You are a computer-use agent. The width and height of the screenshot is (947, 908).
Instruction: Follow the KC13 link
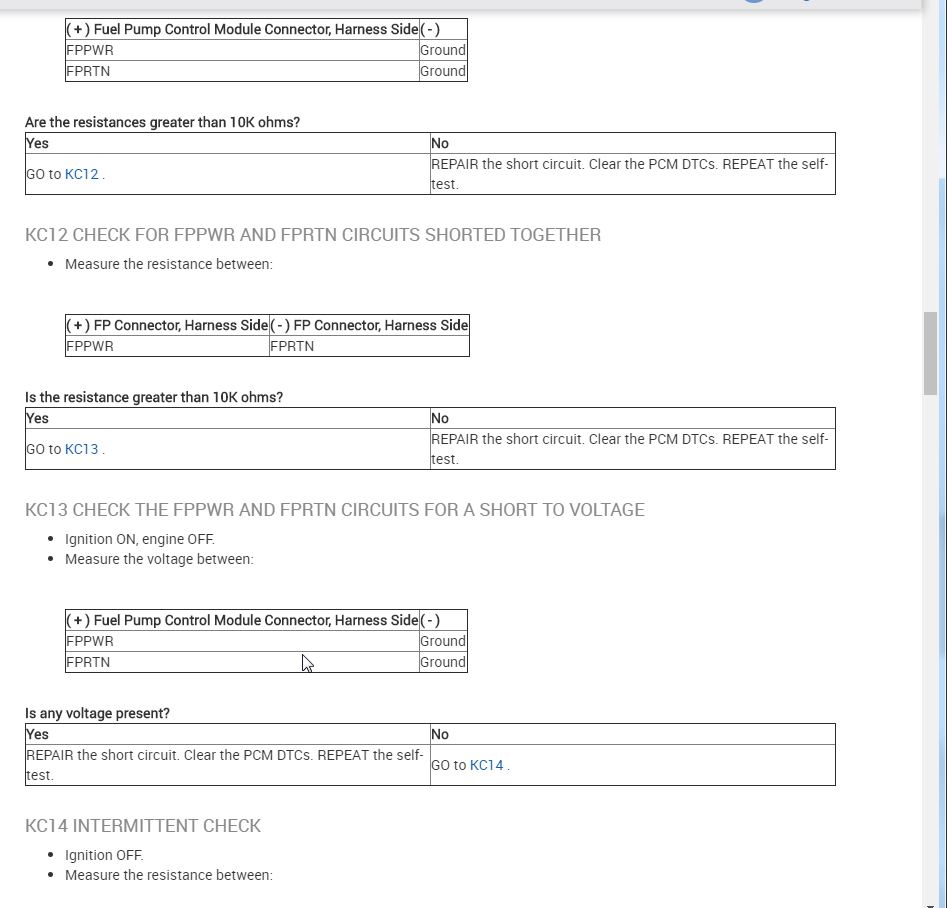[82, 449]
